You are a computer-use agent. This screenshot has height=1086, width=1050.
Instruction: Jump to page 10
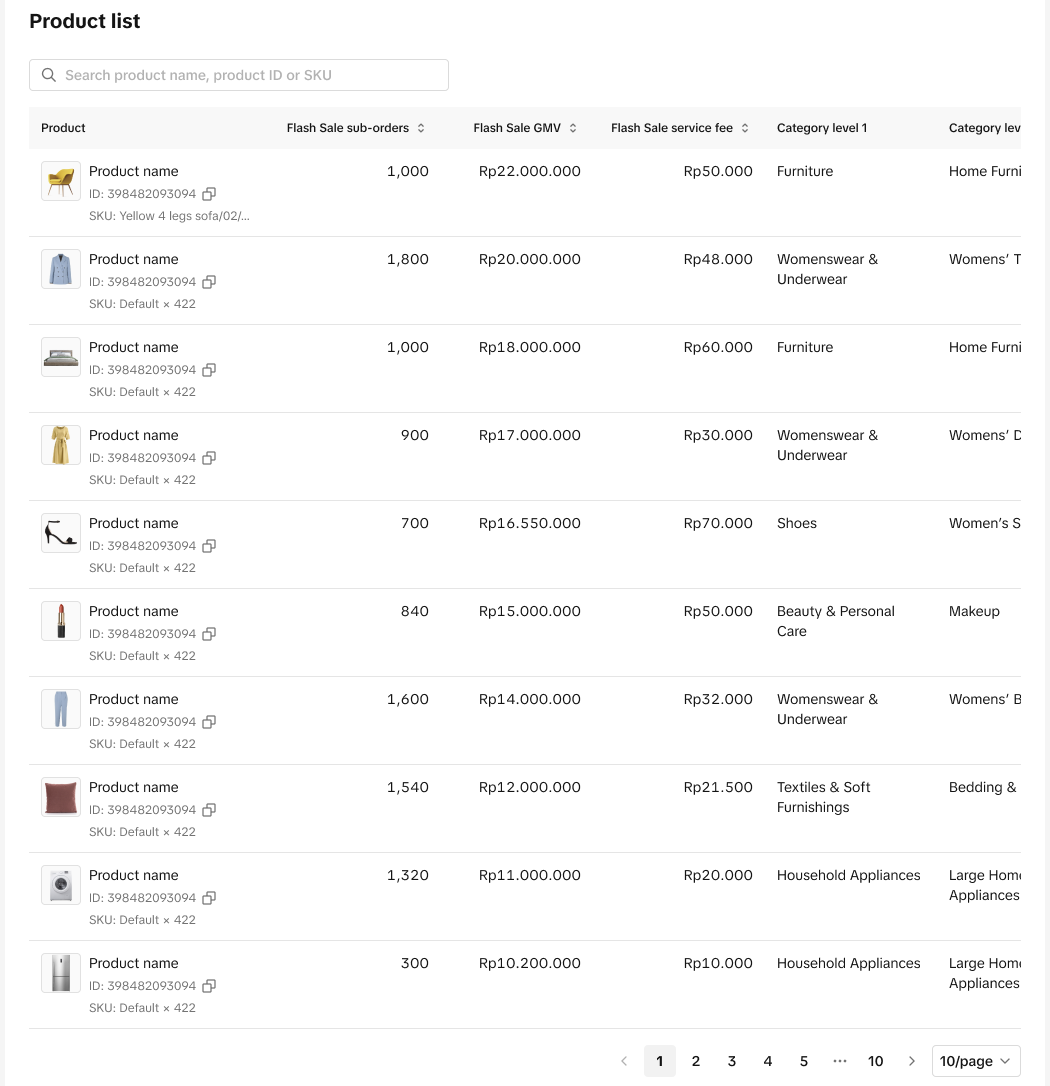click(876, 1061)
